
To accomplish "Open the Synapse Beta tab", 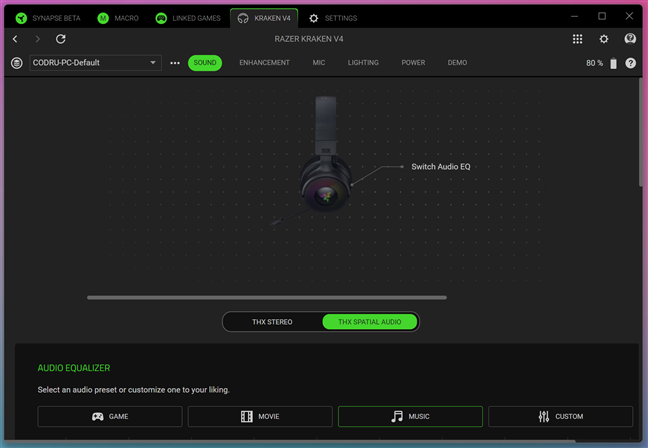I will (48, 18).
